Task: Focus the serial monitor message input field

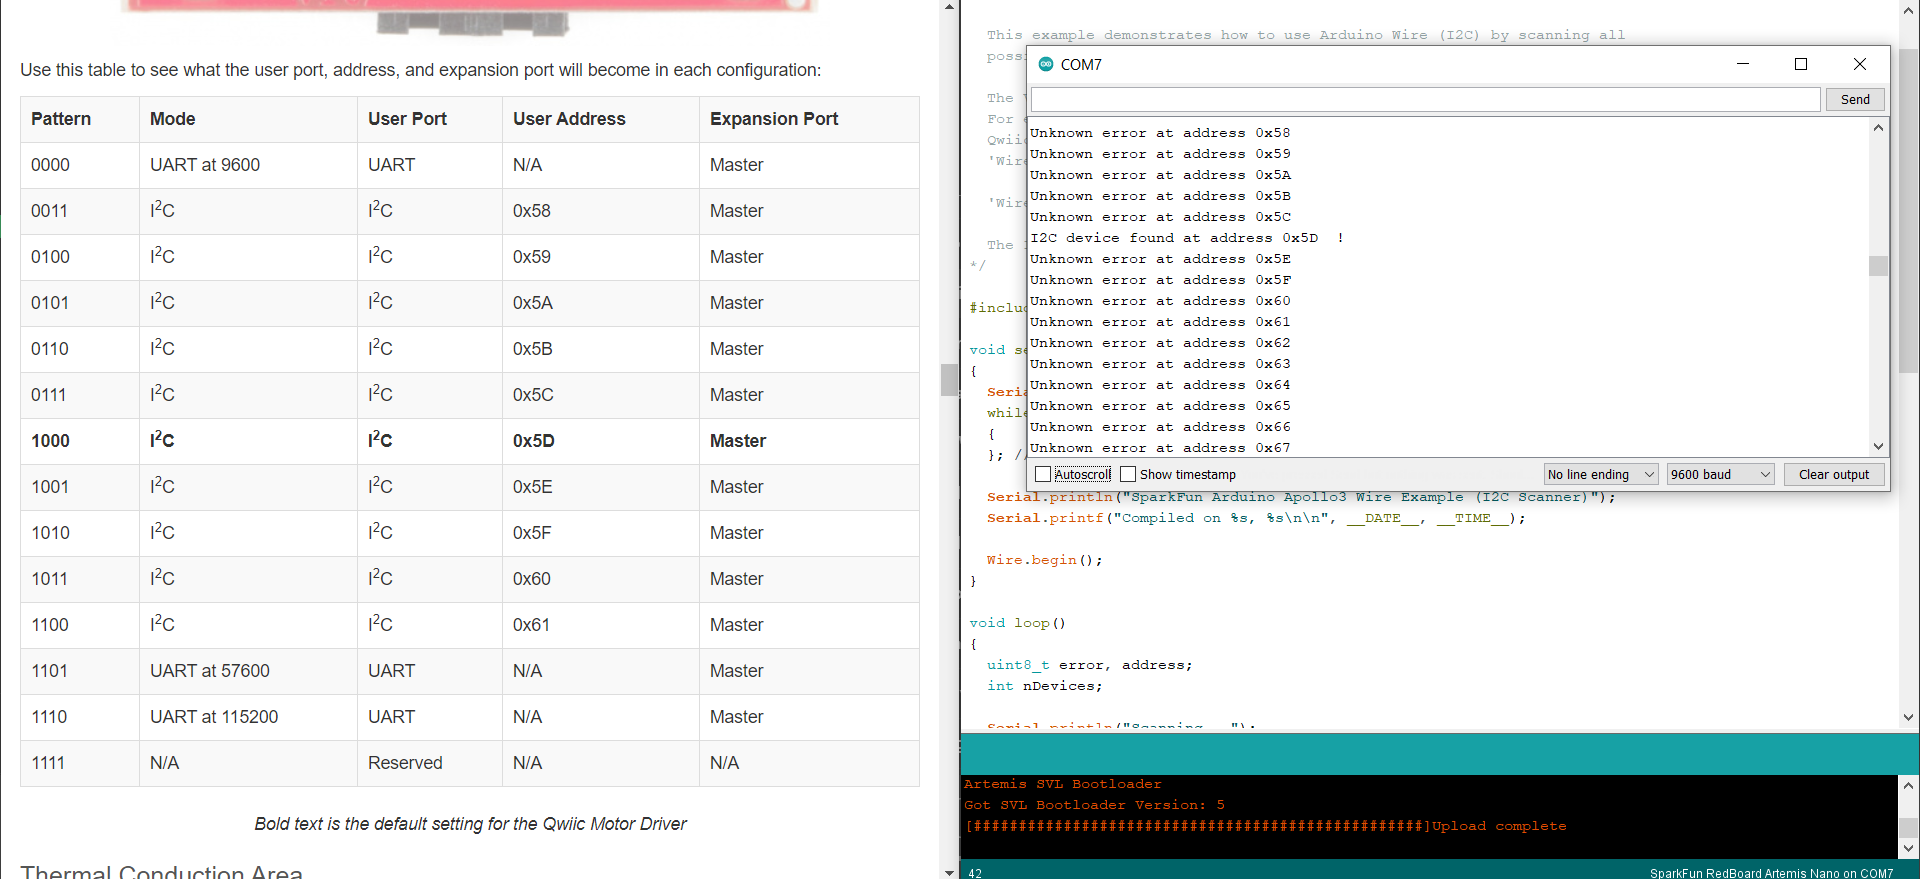Action: click(x=1426, y=99)
